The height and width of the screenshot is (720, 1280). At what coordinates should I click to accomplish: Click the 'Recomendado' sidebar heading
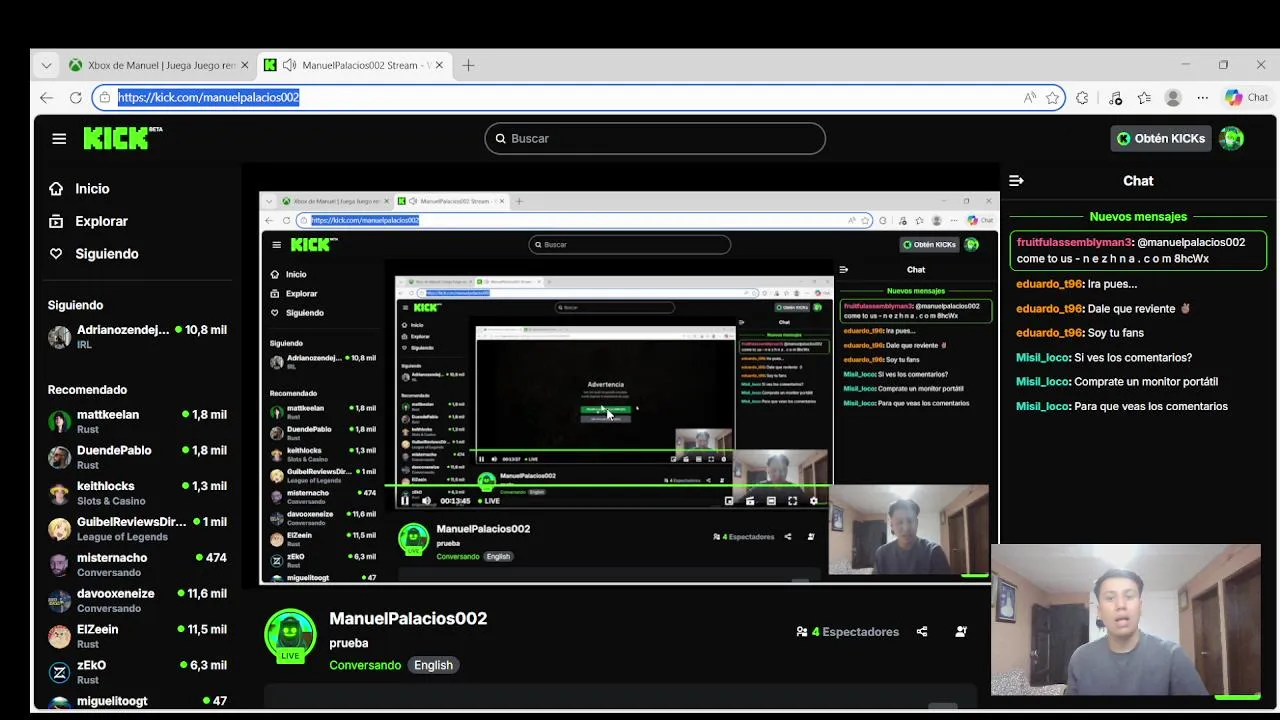pyautogui.click(x=87, y=390)
